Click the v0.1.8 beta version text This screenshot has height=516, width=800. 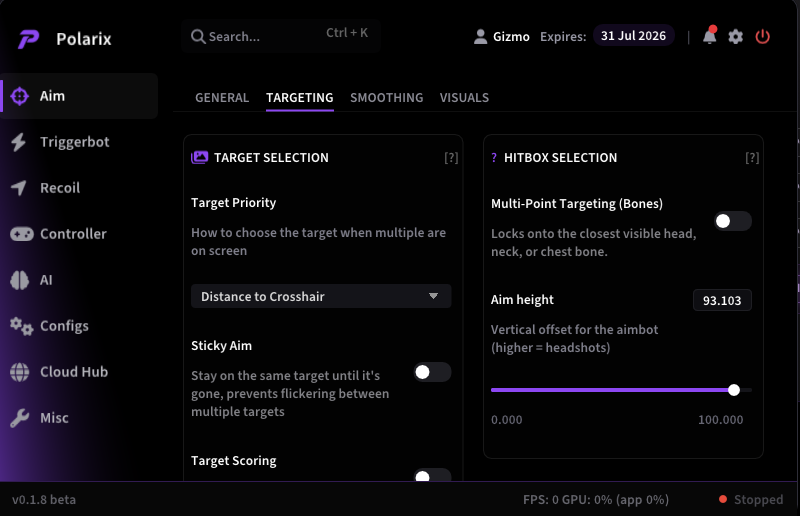coord(44,499)
